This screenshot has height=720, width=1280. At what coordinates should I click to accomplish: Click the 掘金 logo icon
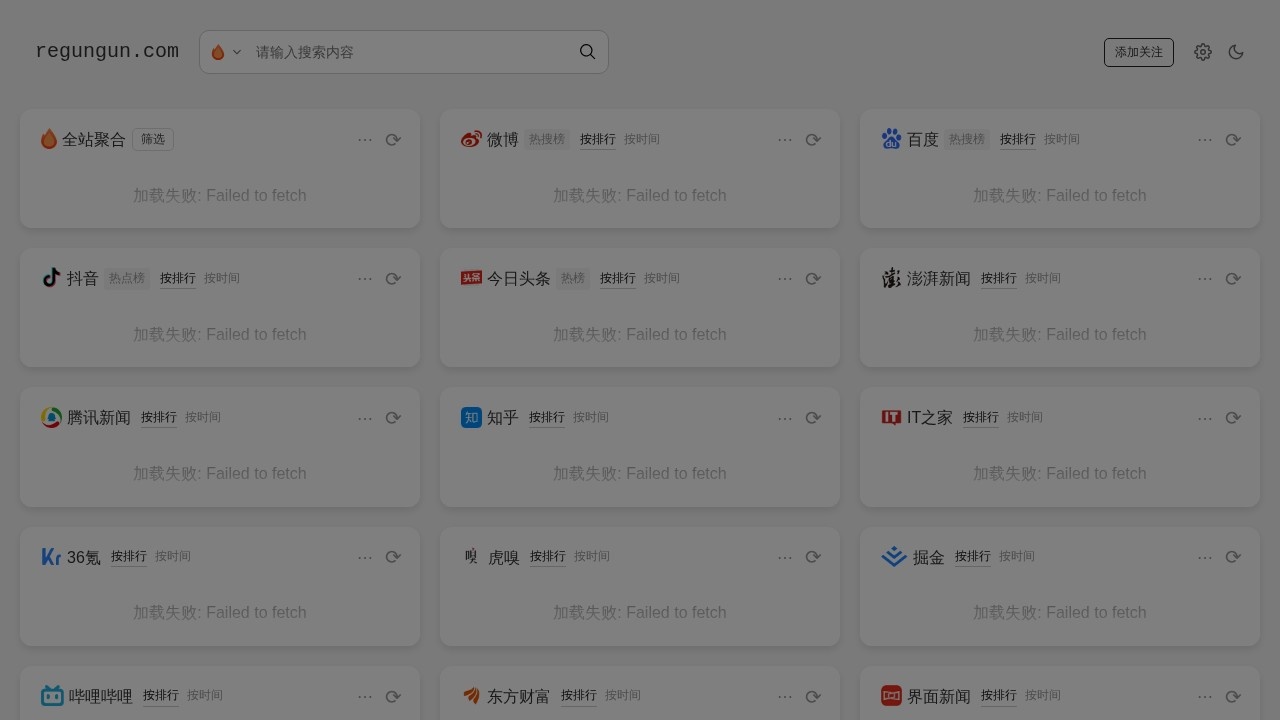pos(894,556)
